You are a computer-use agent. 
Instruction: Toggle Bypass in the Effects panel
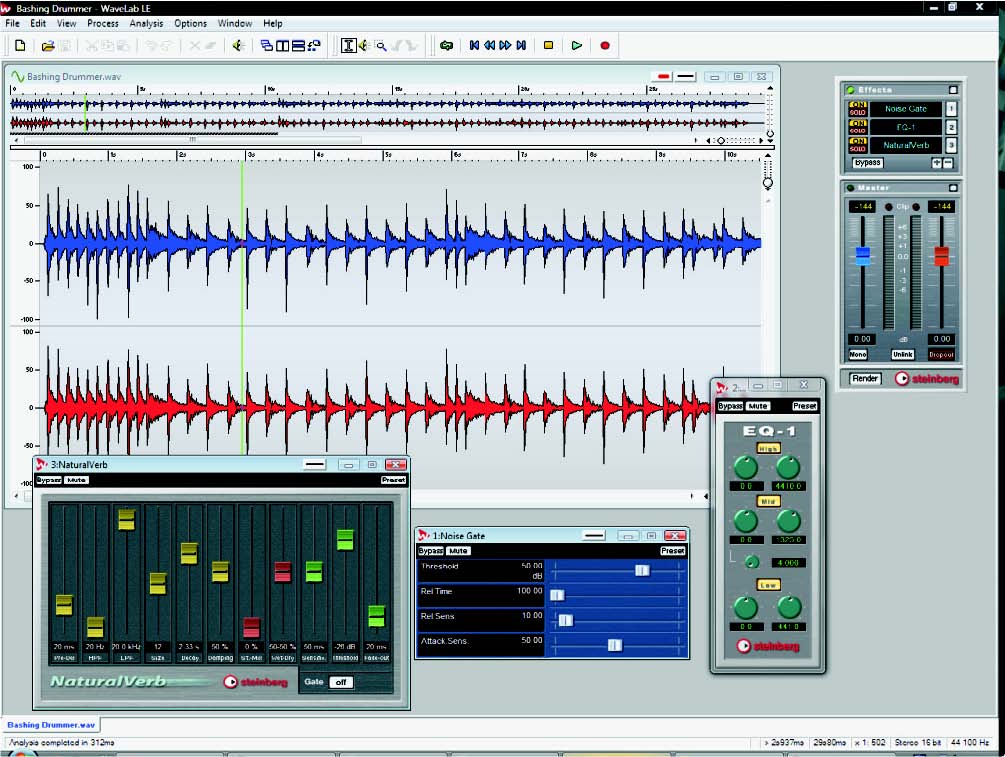868,163
